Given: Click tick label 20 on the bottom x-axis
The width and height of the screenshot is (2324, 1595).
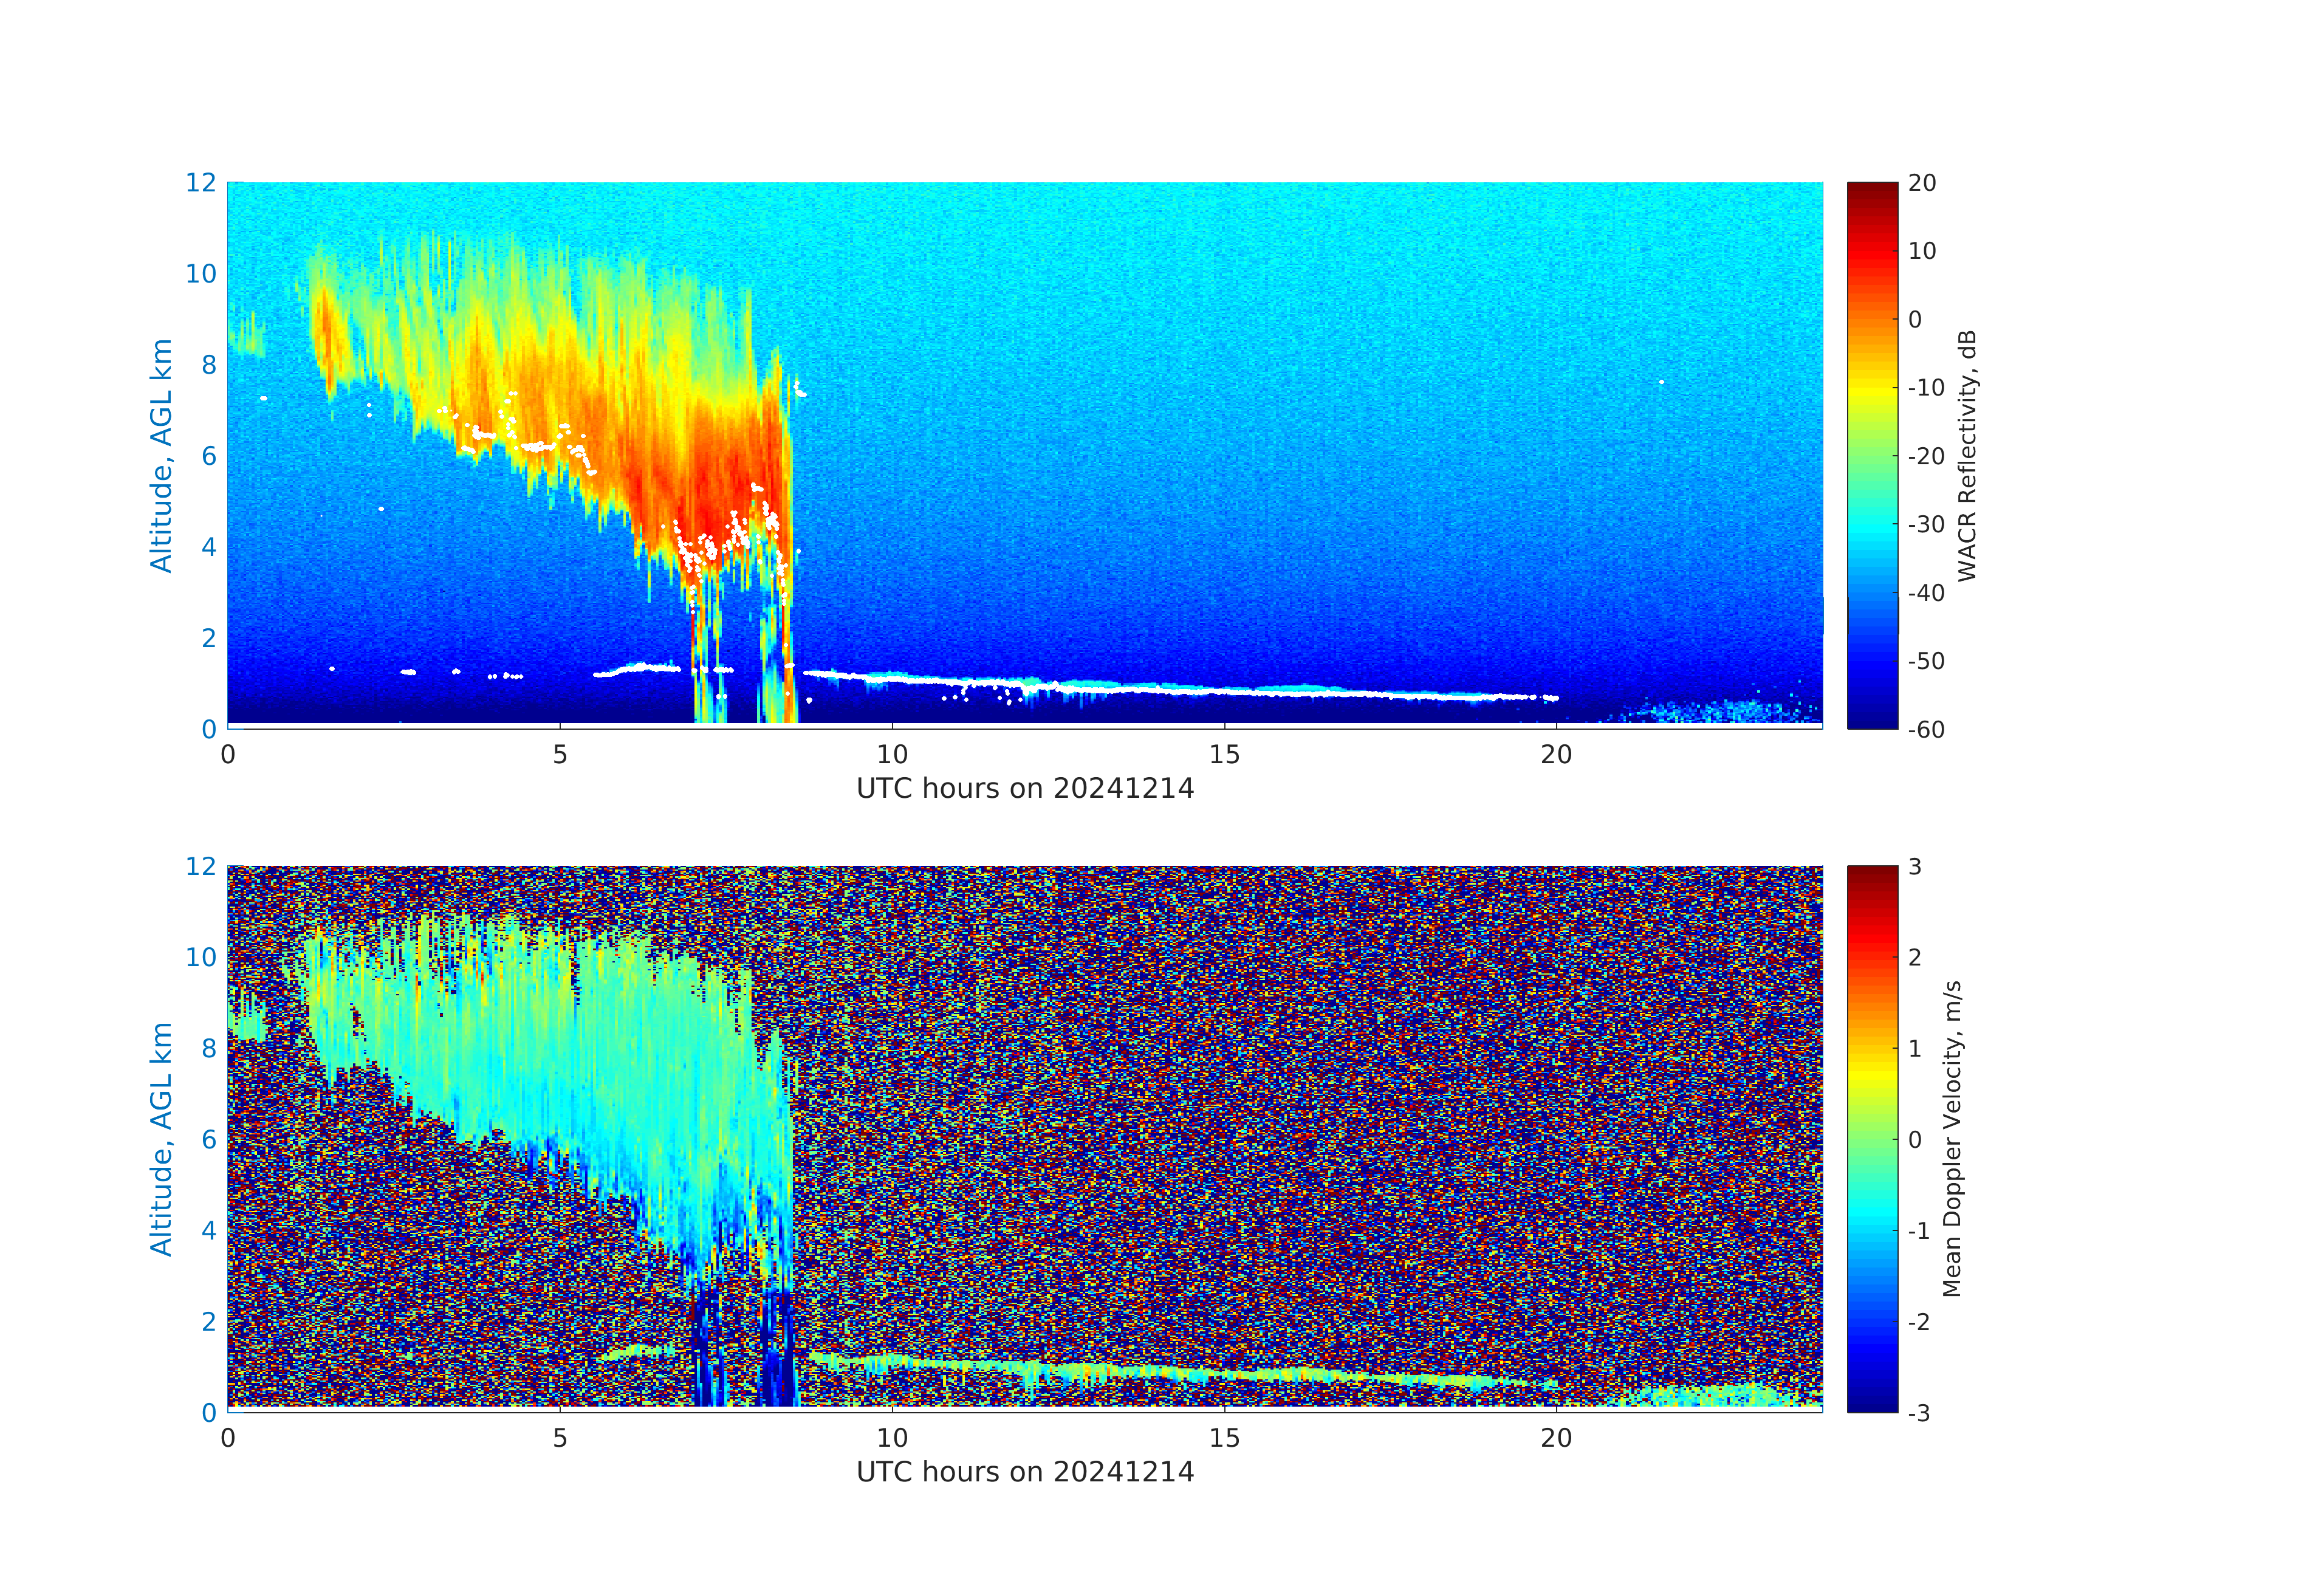Looking at the screenshot, I should 1556,1439.
